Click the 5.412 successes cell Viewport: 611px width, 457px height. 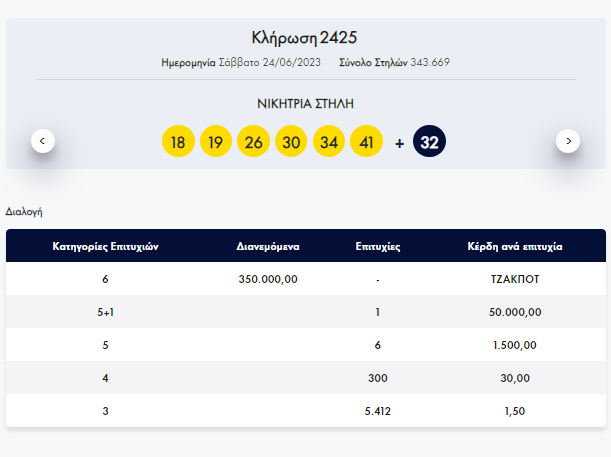[x=378, y=411]
